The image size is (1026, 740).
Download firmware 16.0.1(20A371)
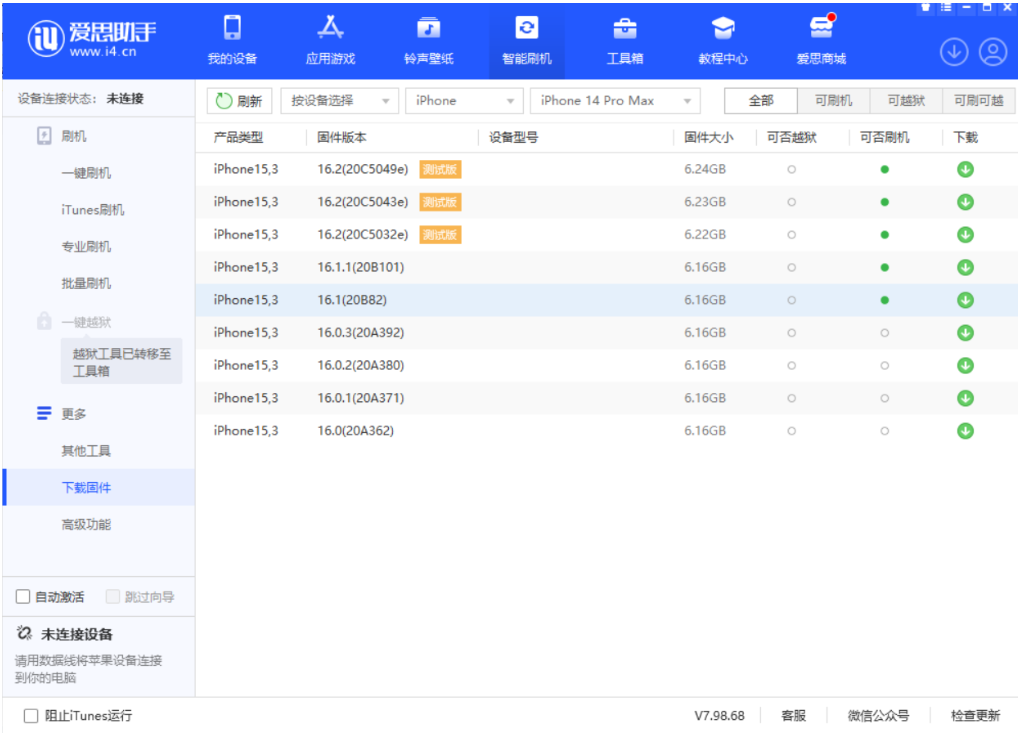coord(965,398)
